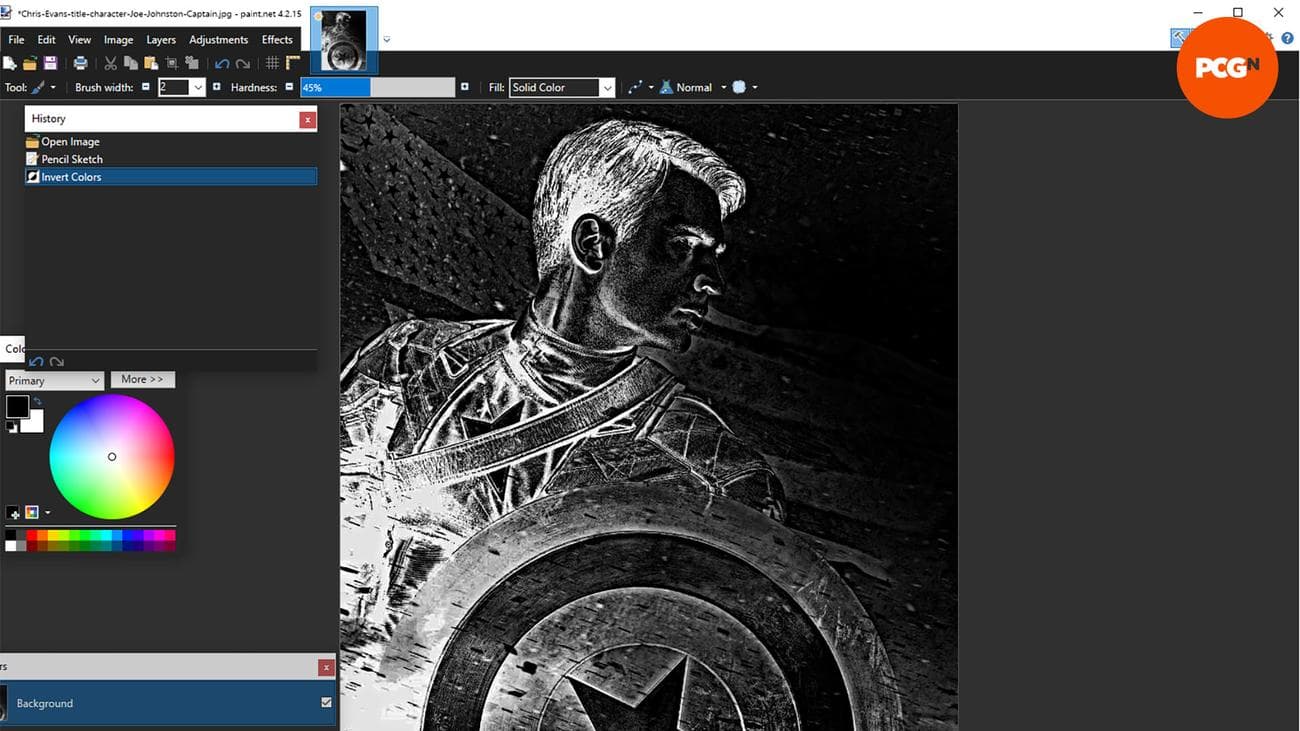1300x731 pixels.
Task: Click the add color to palette icon
Action: (x=13, y=513)
